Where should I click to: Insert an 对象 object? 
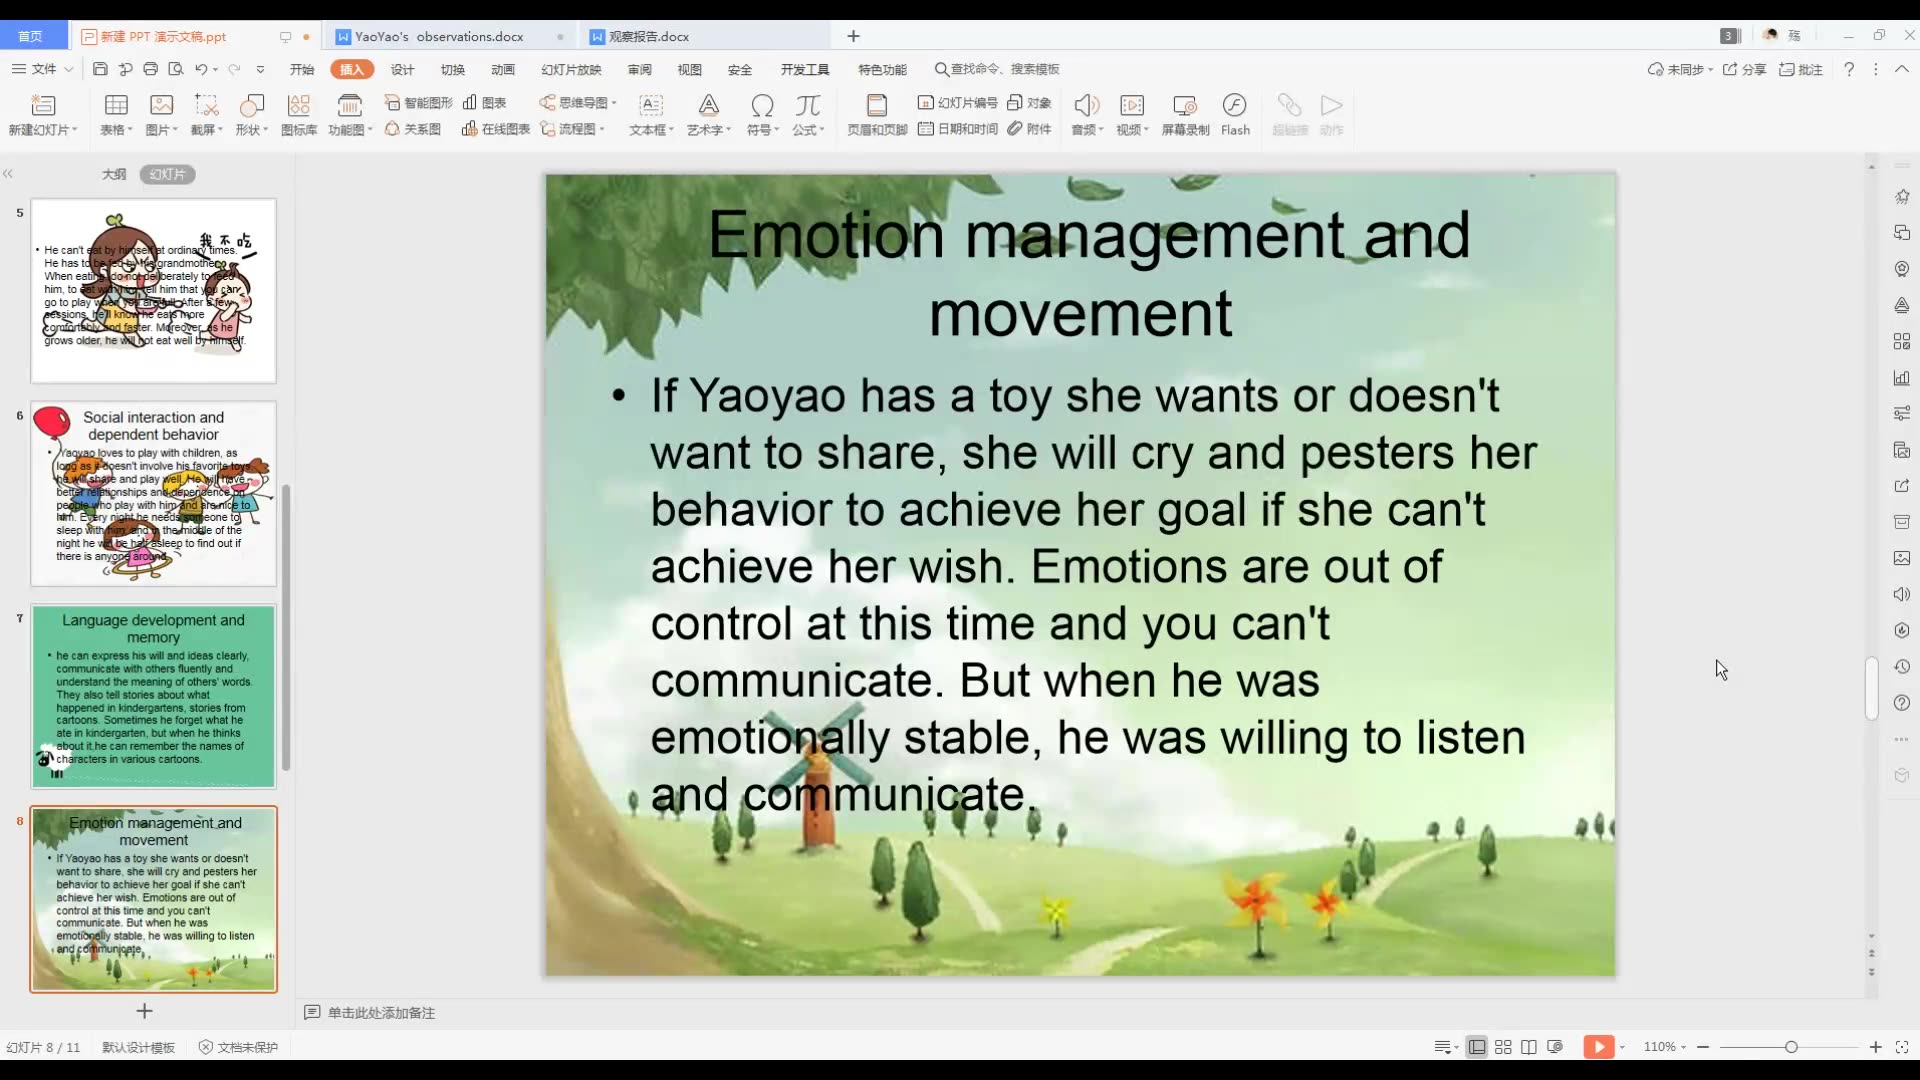(x=1029, y=103)
